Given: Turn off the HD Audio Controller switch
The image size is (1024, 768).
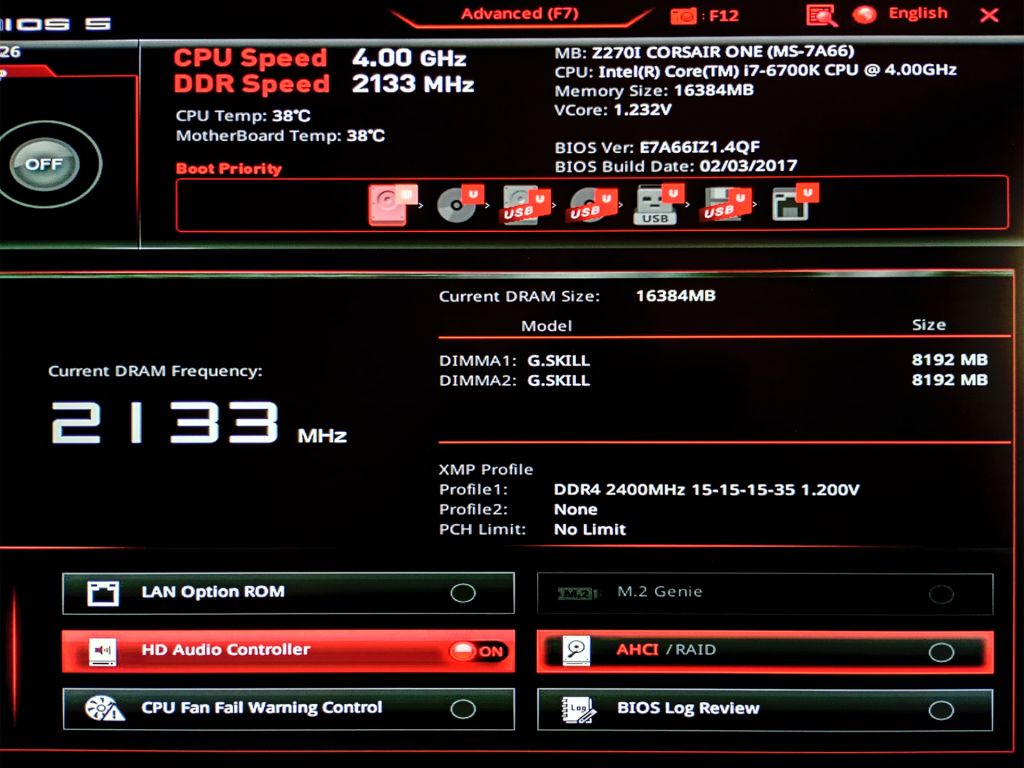Looking at the screenshot, I should pos(477,651).
